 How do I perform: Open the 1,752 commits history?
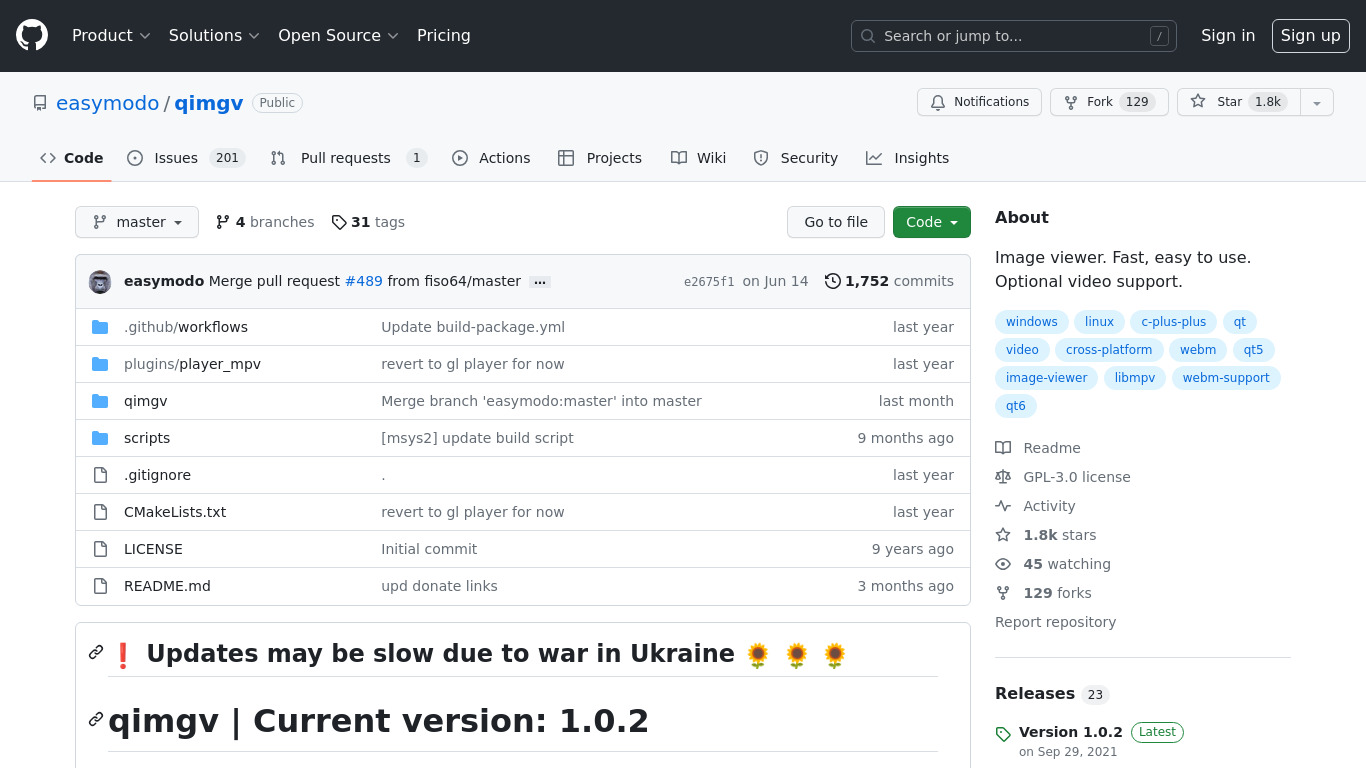889,281
